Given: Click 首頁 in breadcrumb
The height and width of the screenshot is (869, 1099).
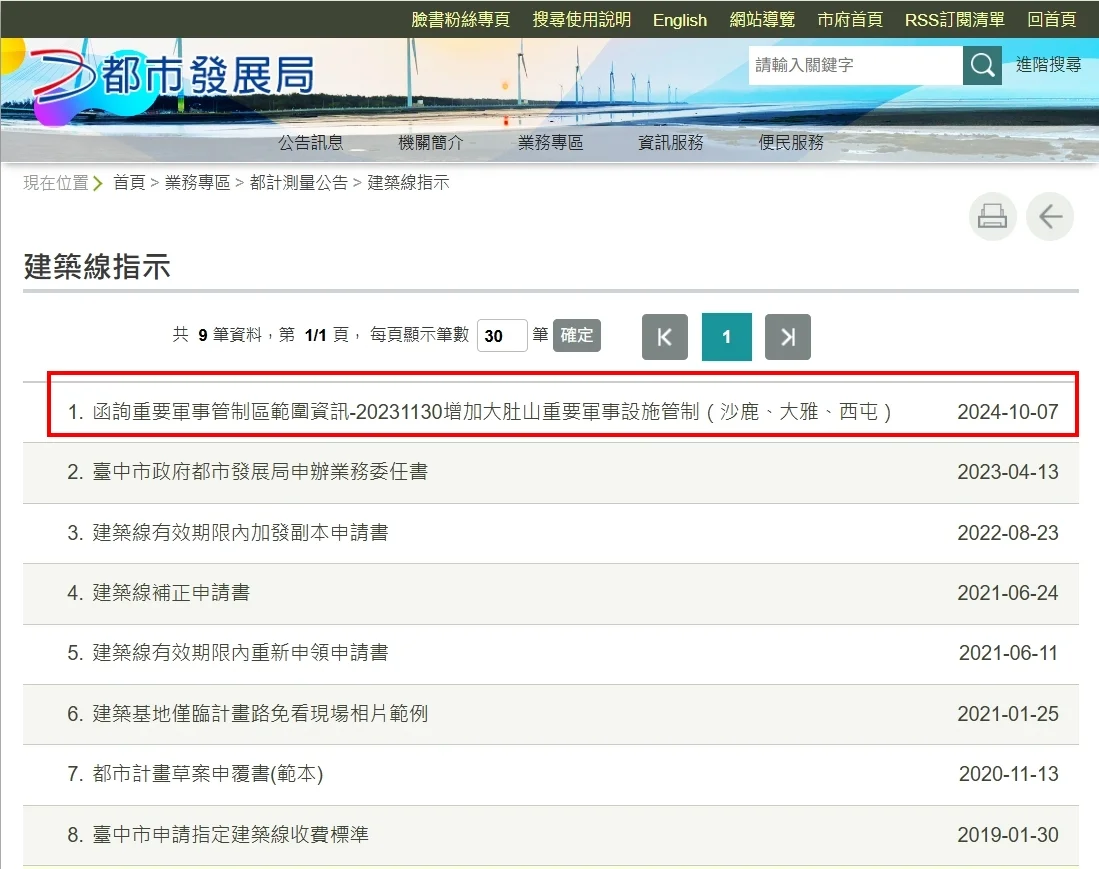Looking at the screenshot, I should point(129,183).
